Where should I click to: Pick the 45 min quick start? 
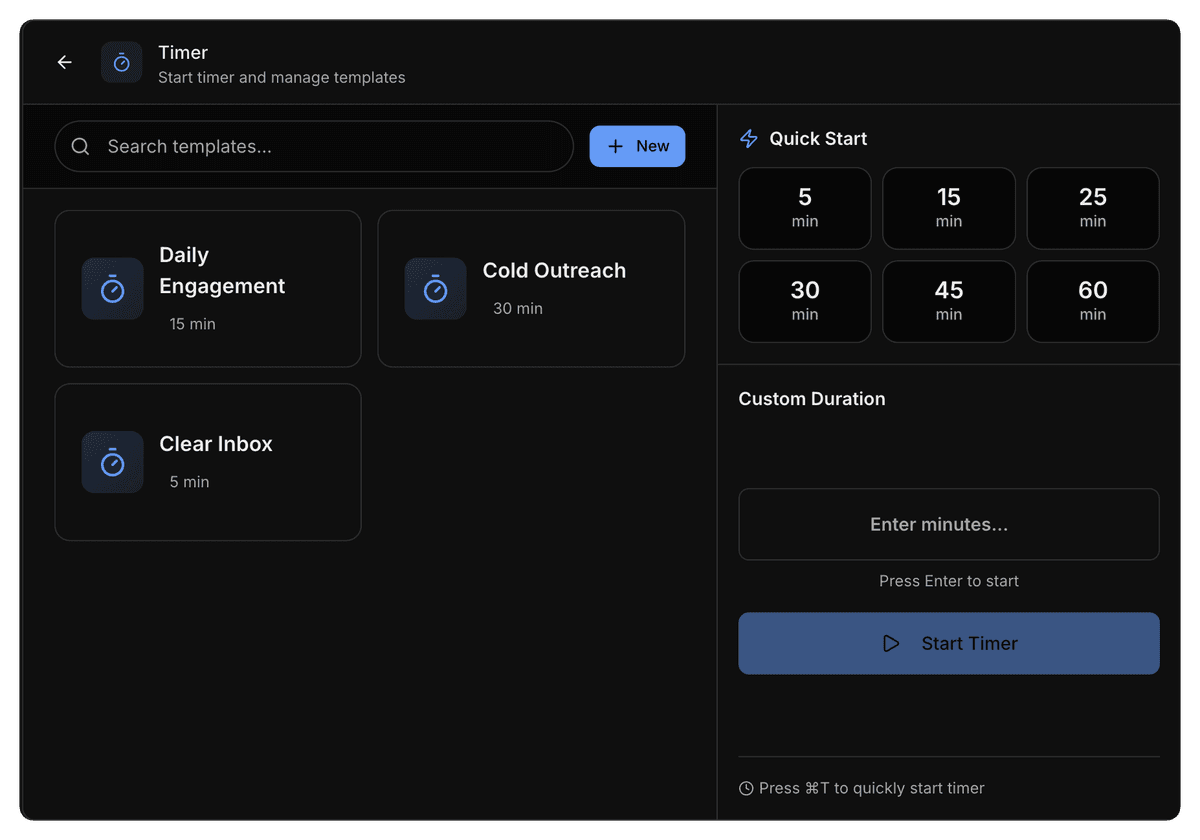(949, 301)
